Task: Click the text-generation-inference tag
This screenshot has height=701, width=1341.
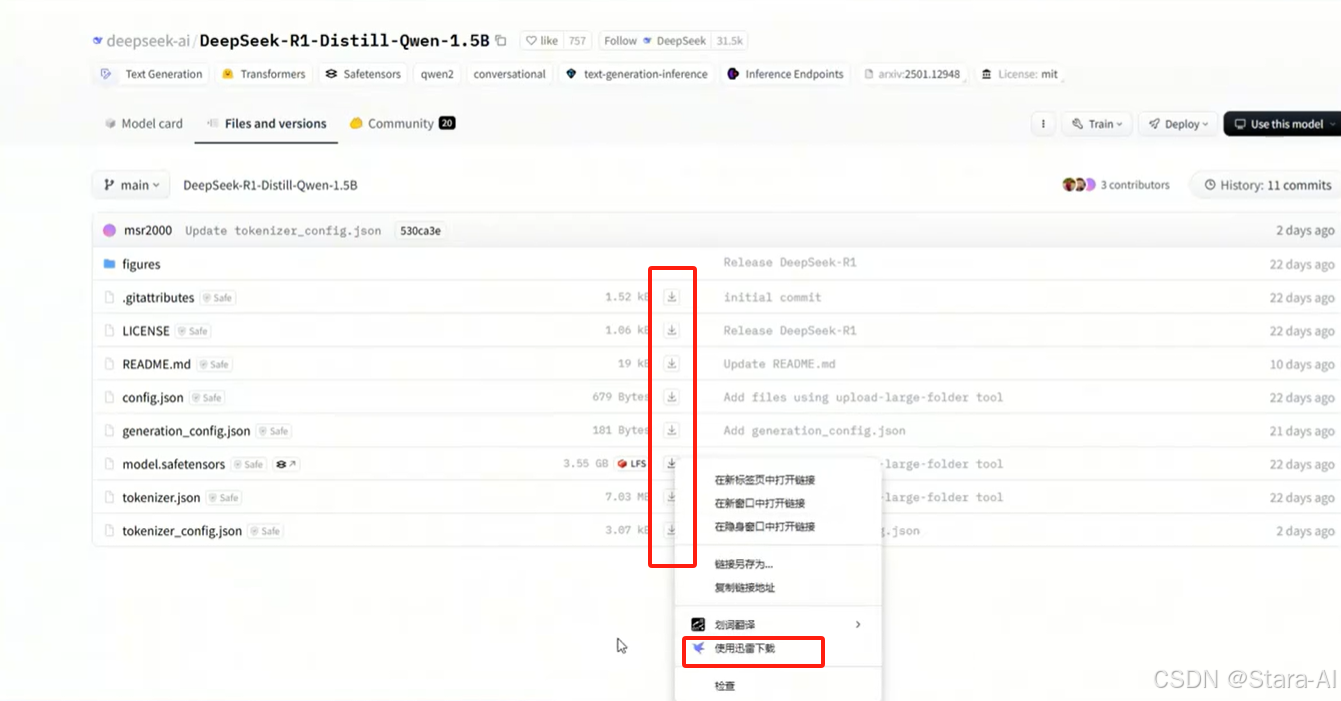Action: click(x=637, y=74)
